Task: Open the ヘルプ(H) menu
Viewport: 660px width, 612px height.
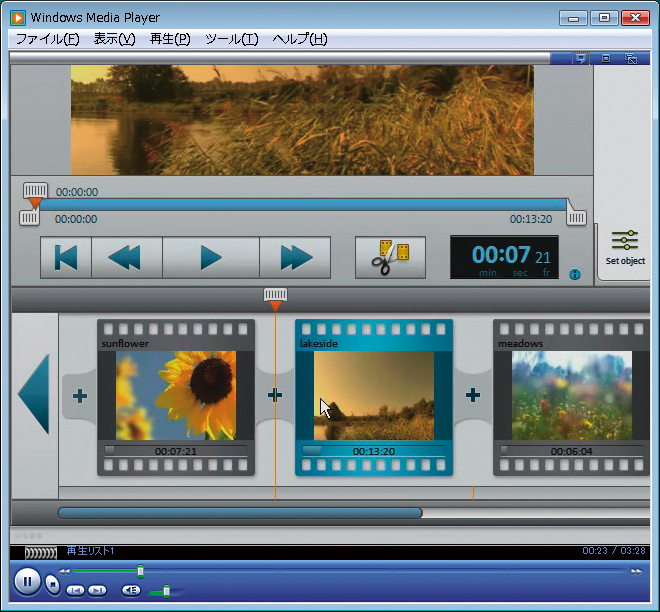Action: click(300, 39)
